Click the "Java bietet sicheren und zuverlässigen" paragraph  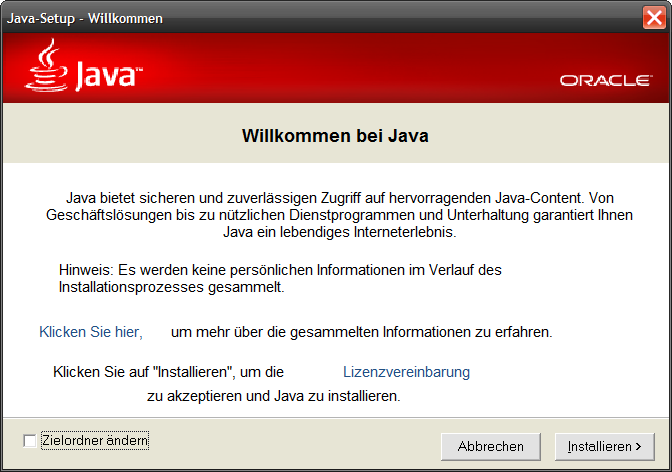coord(339,215)
